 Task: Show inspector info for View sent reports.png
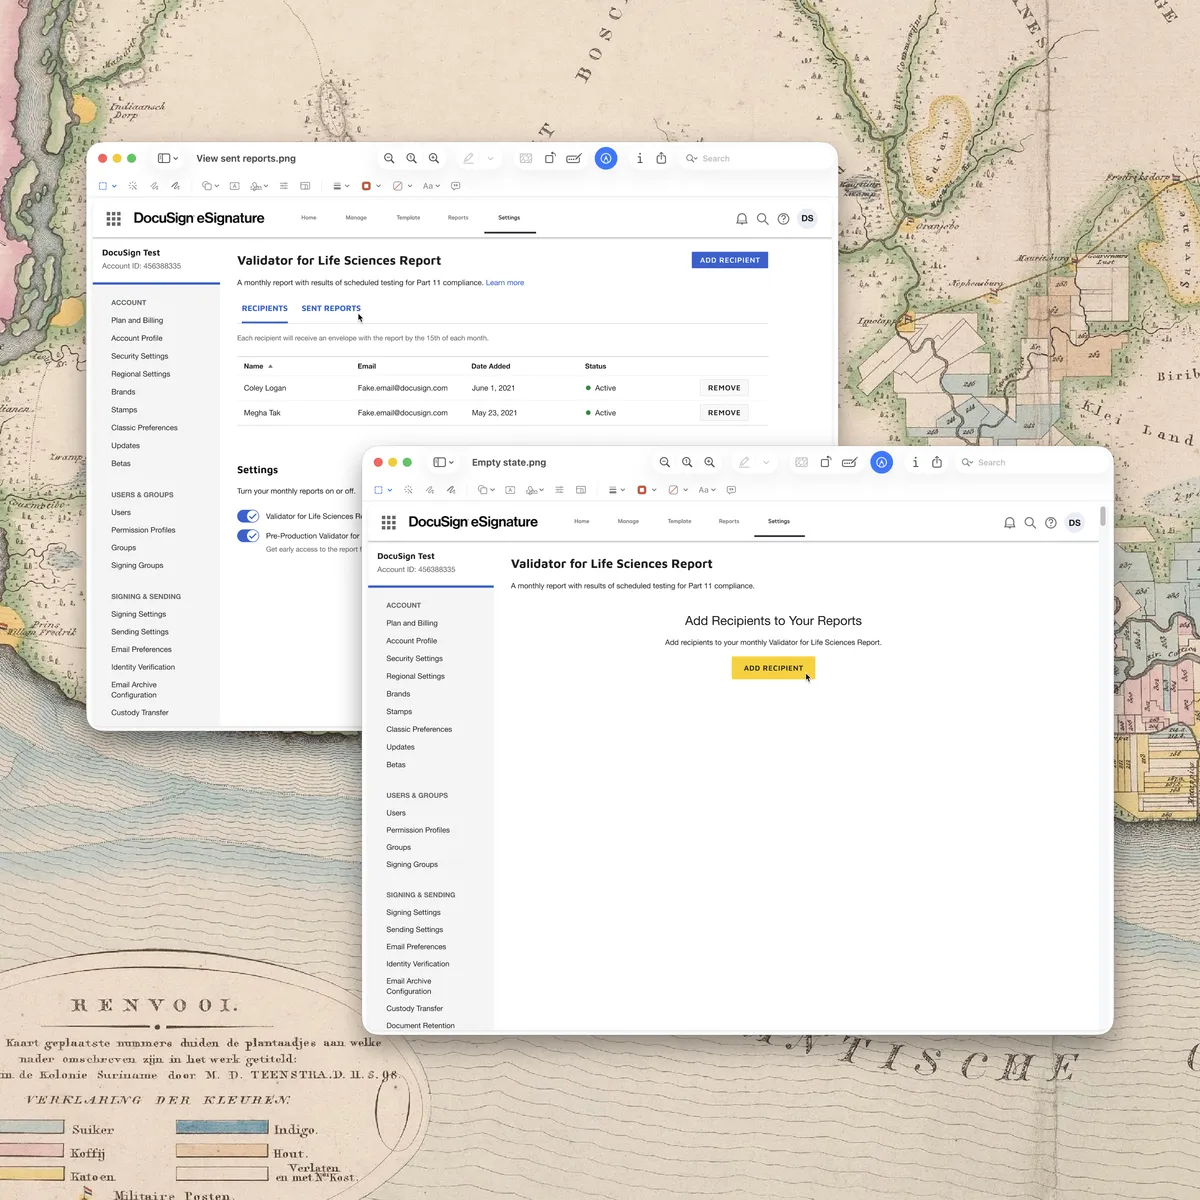click(x=640, y=158)
